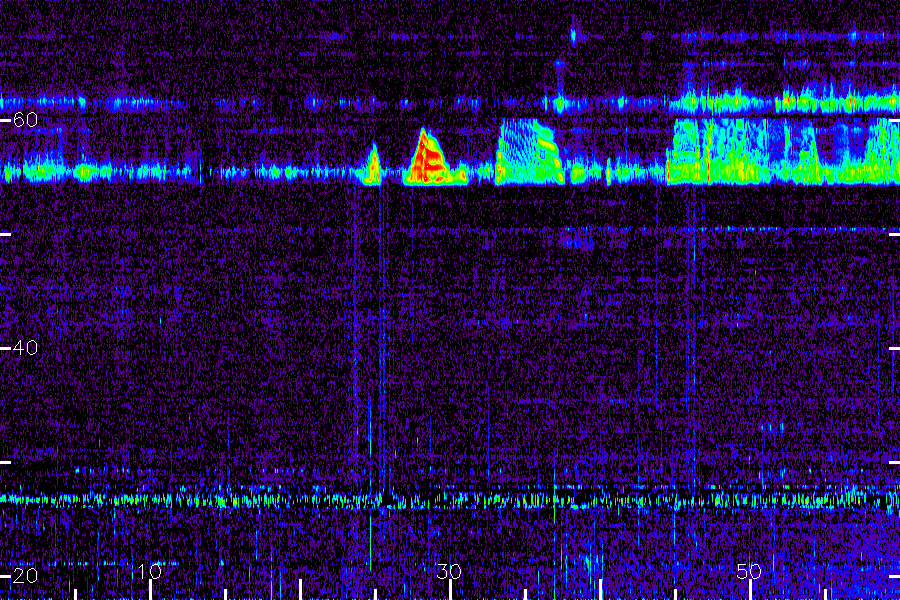Click the "40" frequency axis label
900x600 pixels.
(x=25, y=347)
